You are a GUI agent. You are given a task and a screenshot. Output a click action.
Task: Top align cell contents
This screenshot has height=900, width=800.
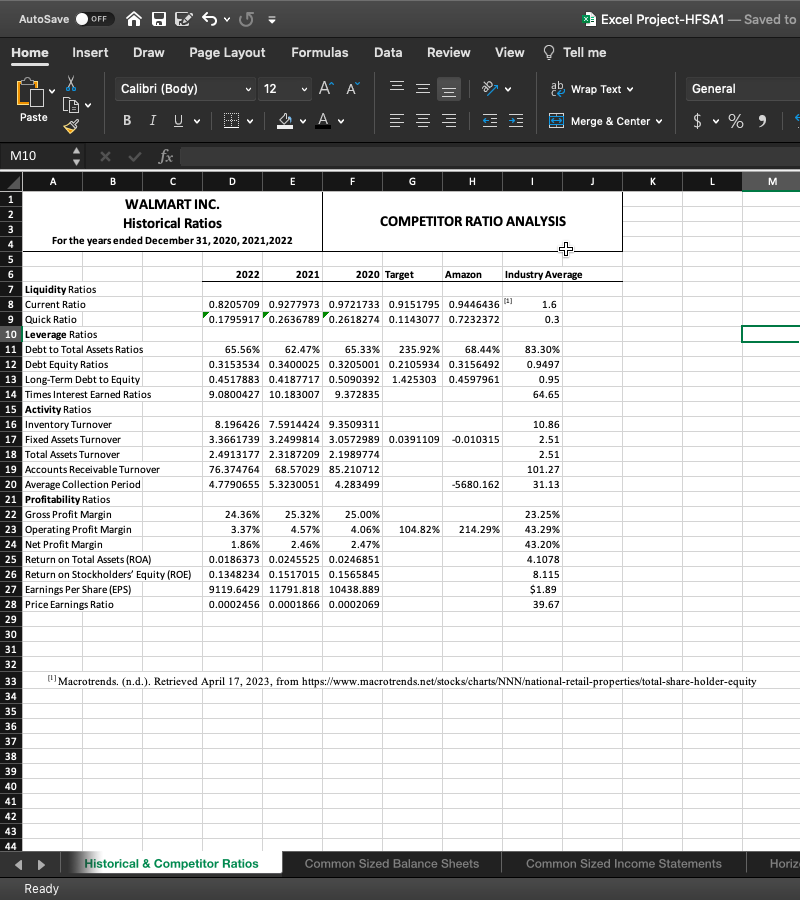397,89
